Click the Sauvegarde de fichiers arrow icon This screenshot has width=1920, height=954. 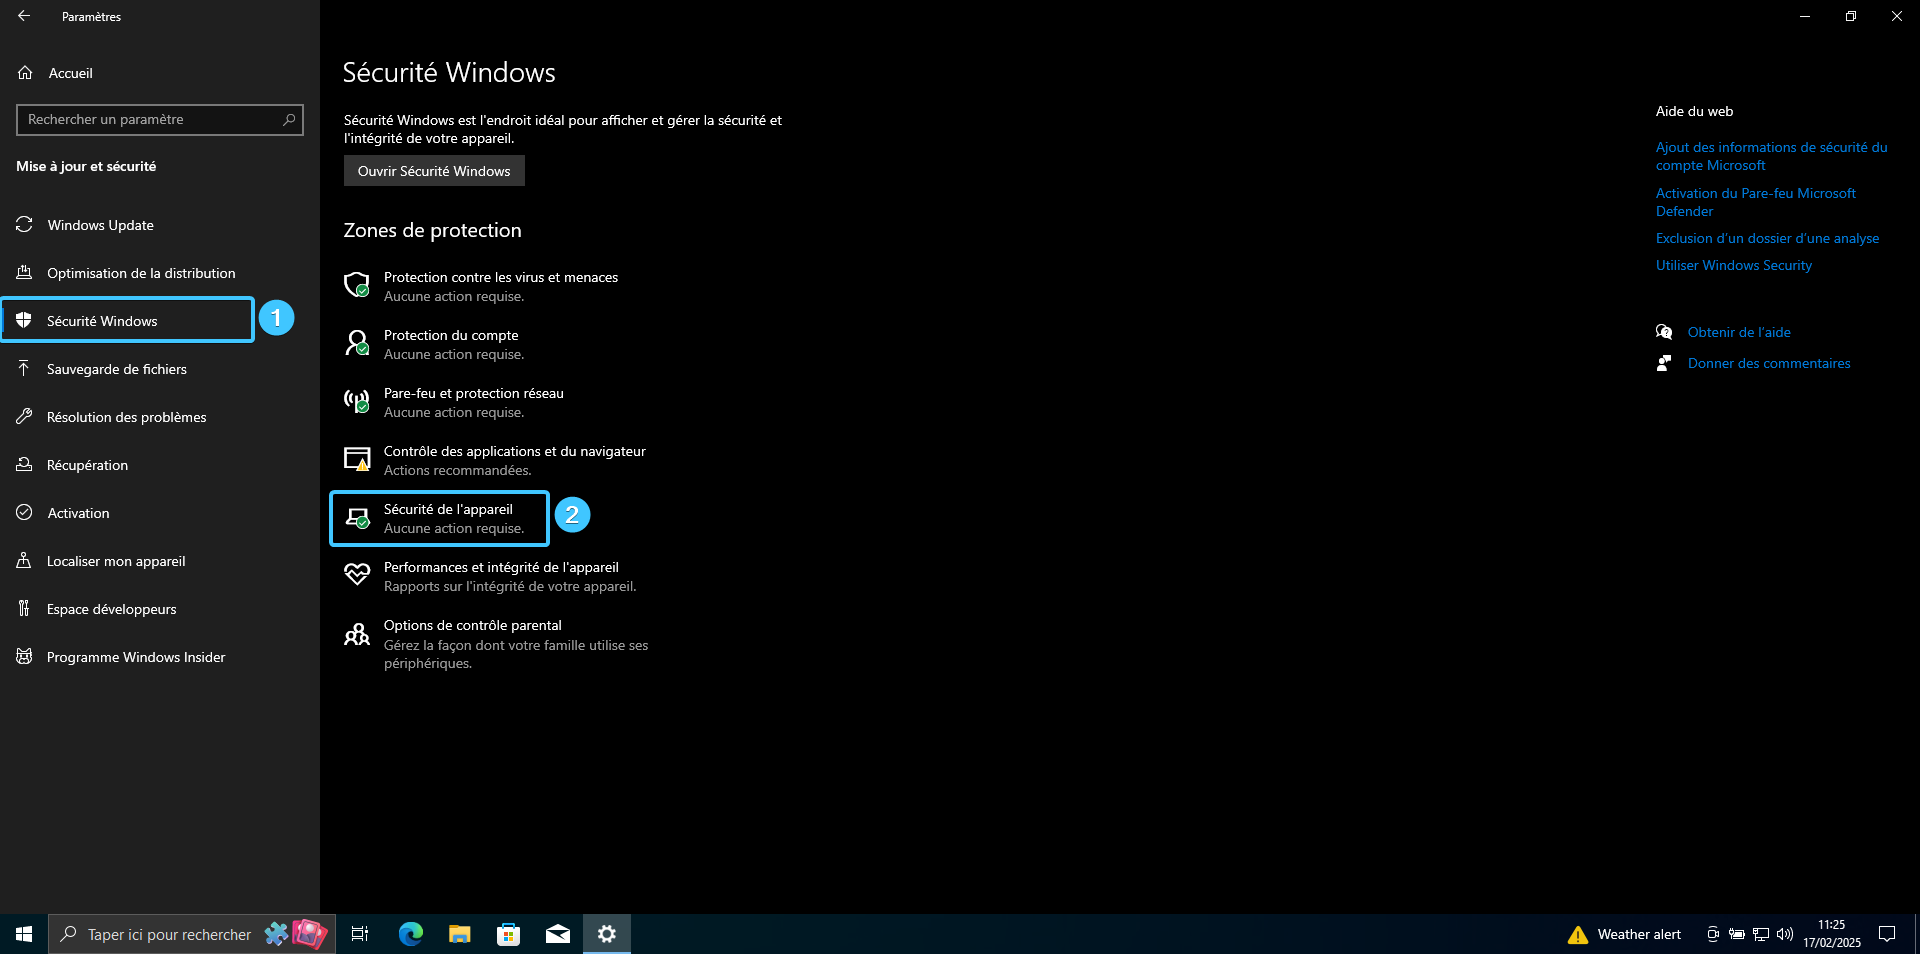24,369
